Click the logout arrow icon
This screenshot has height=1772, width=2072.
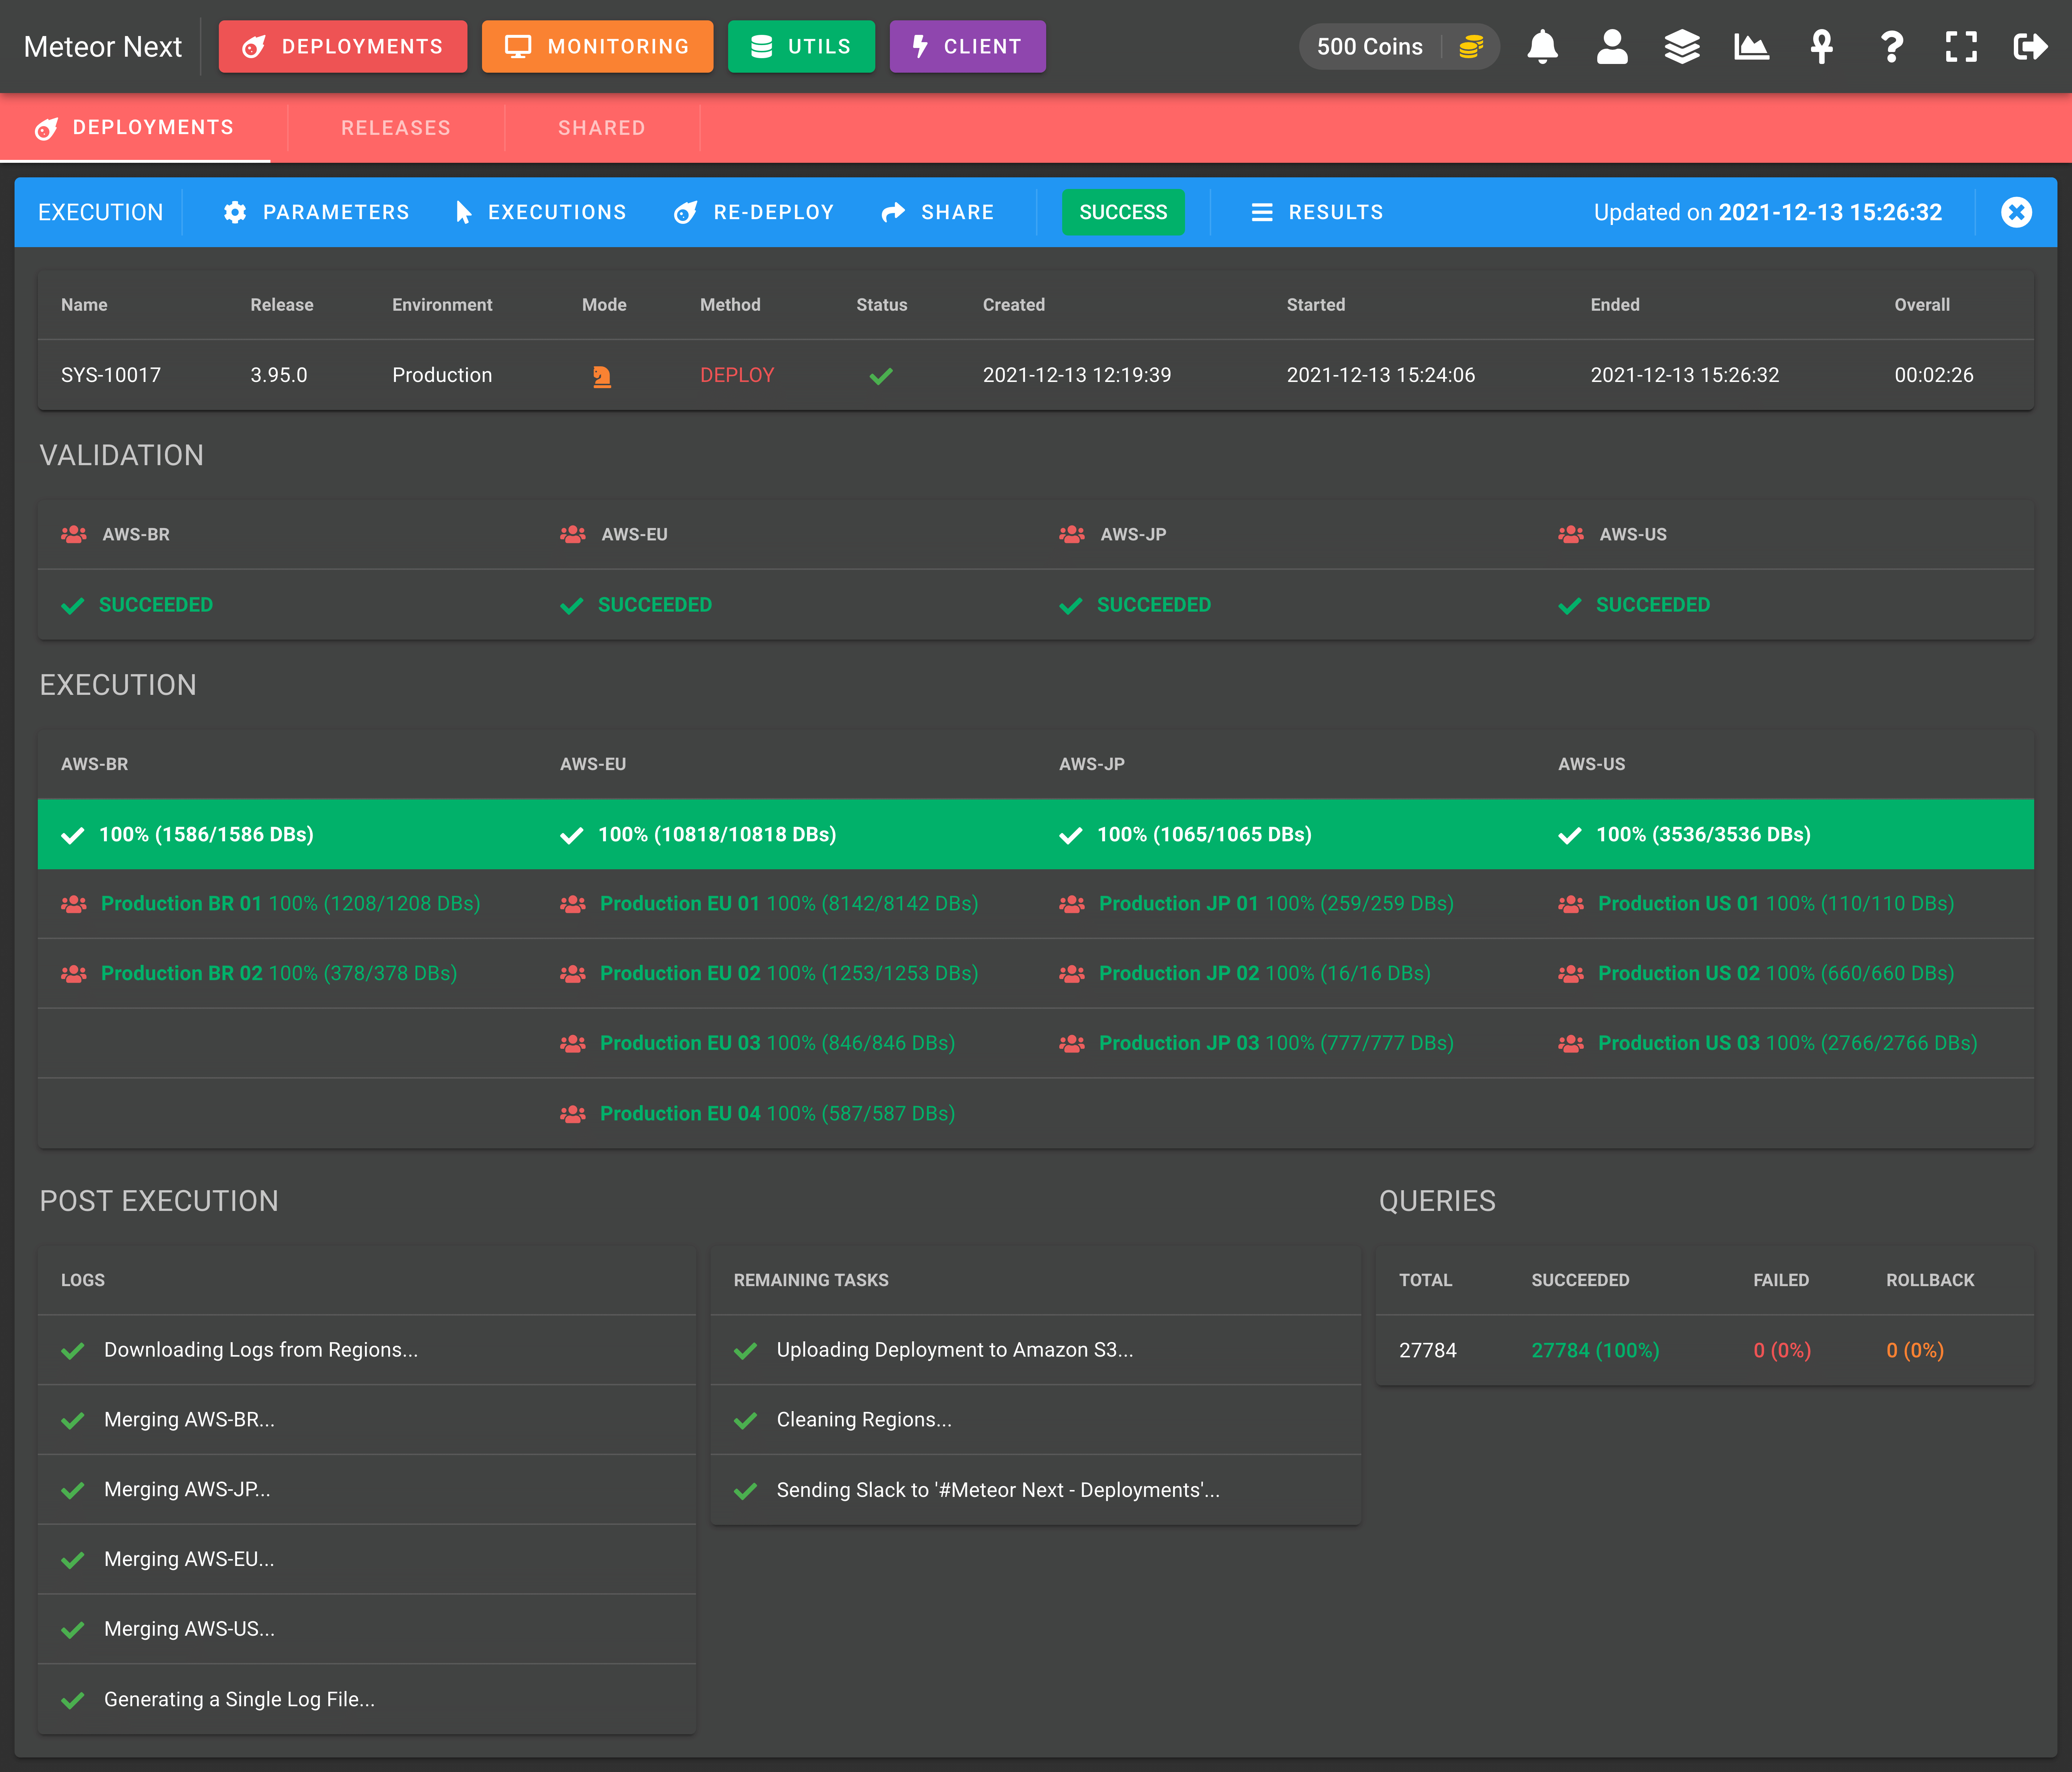pyautogui.click(x=2030, y=47)
